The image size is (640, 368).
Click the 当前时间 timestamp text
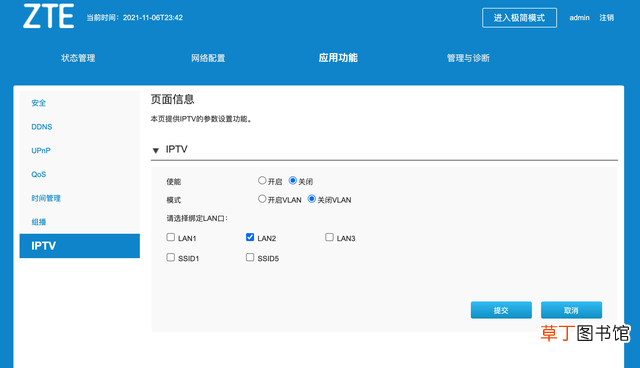pyautogui.click(x=135, y=18)
